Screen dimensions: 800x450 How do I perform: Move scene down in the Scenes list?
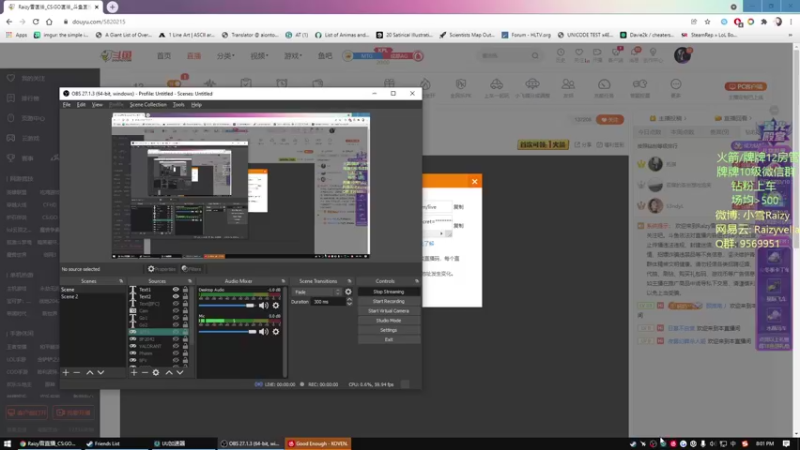click(101, 372)
